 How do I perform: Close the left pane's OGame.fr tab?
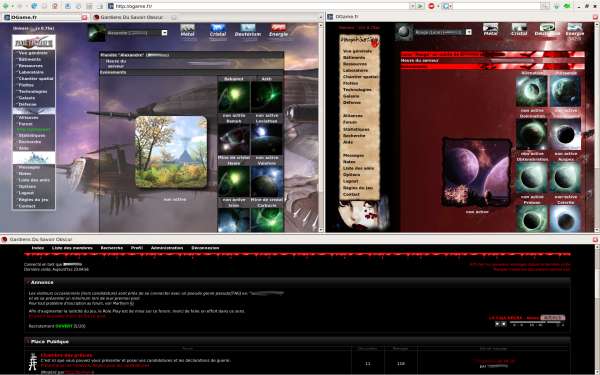(85, 17)
